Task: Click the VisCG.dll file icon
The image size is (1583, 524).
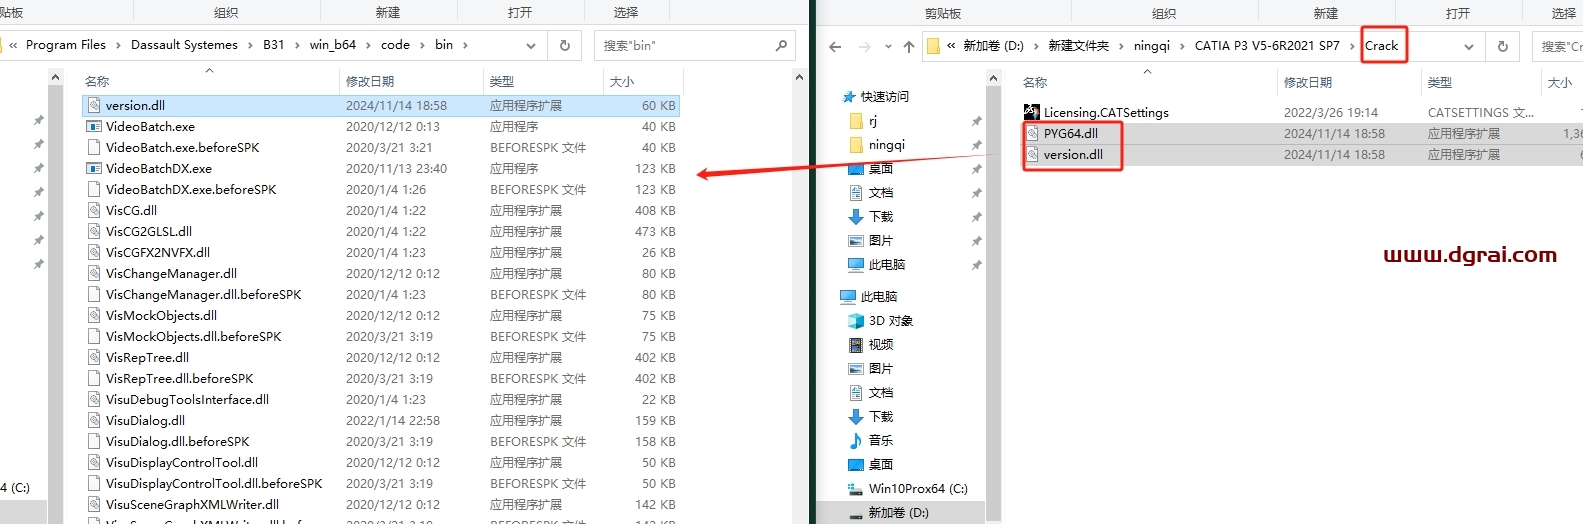Action: (x=94, y=210)
